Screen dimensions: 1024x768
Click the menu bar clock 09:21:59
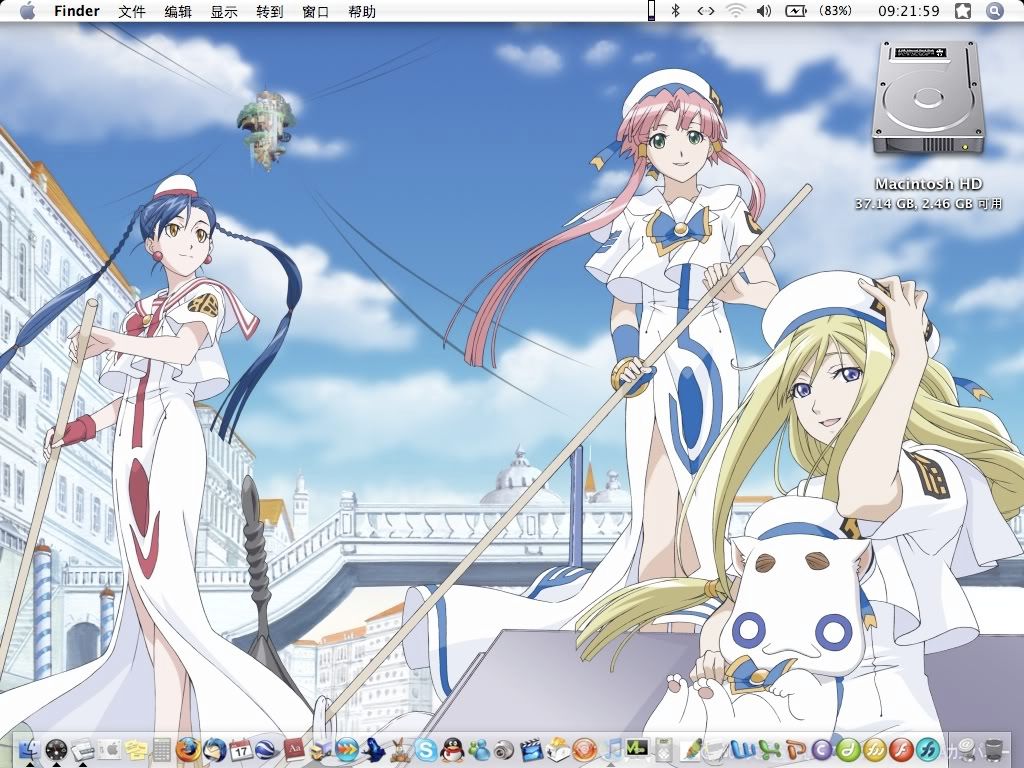click(908, 10)
